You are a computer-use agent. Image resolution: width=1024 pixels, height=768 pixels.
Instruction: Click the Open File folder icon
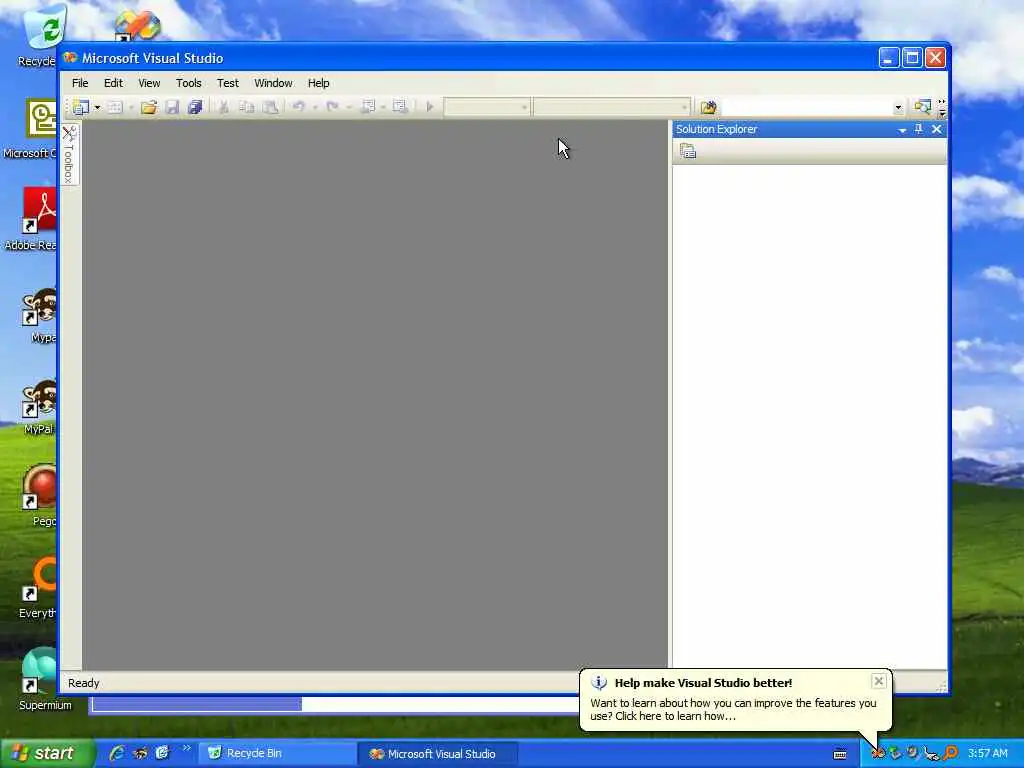(149, 107)
